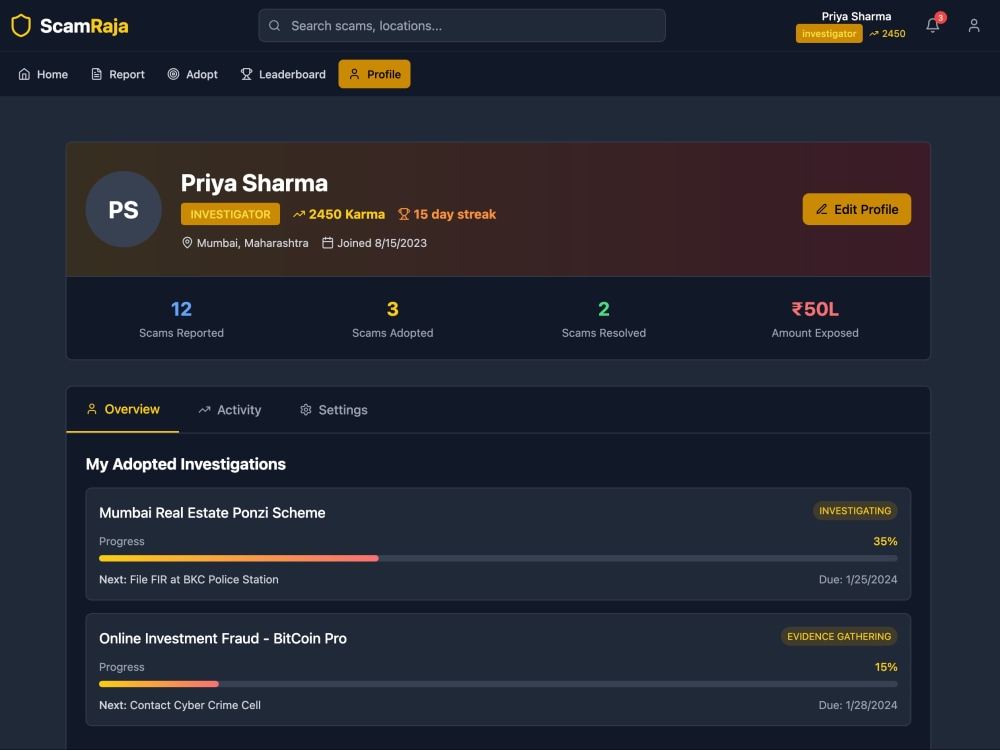Open Mumbai Real Estate Ponzi Scheme title
Viewport: 1000px width, 750px height.
[x=212, y=513]
